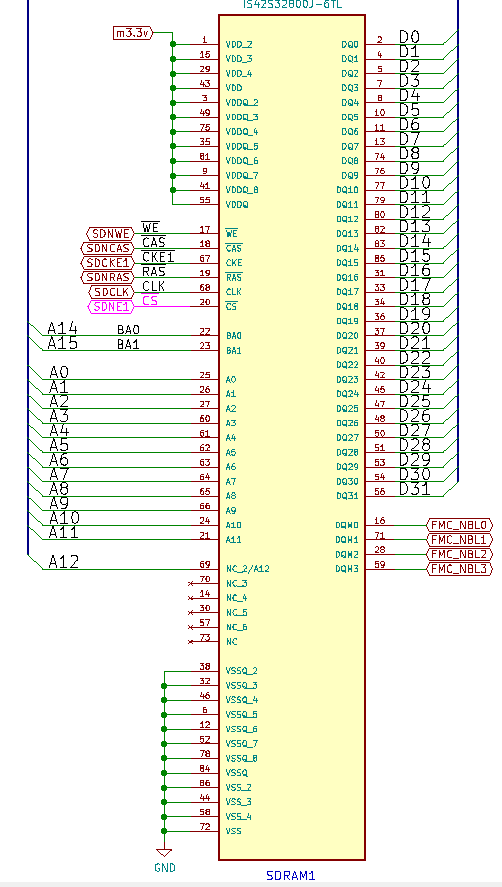Screen dimensions: 502x887
Task: Select the FMC_NBL3 global label
Action: [459, 569]
